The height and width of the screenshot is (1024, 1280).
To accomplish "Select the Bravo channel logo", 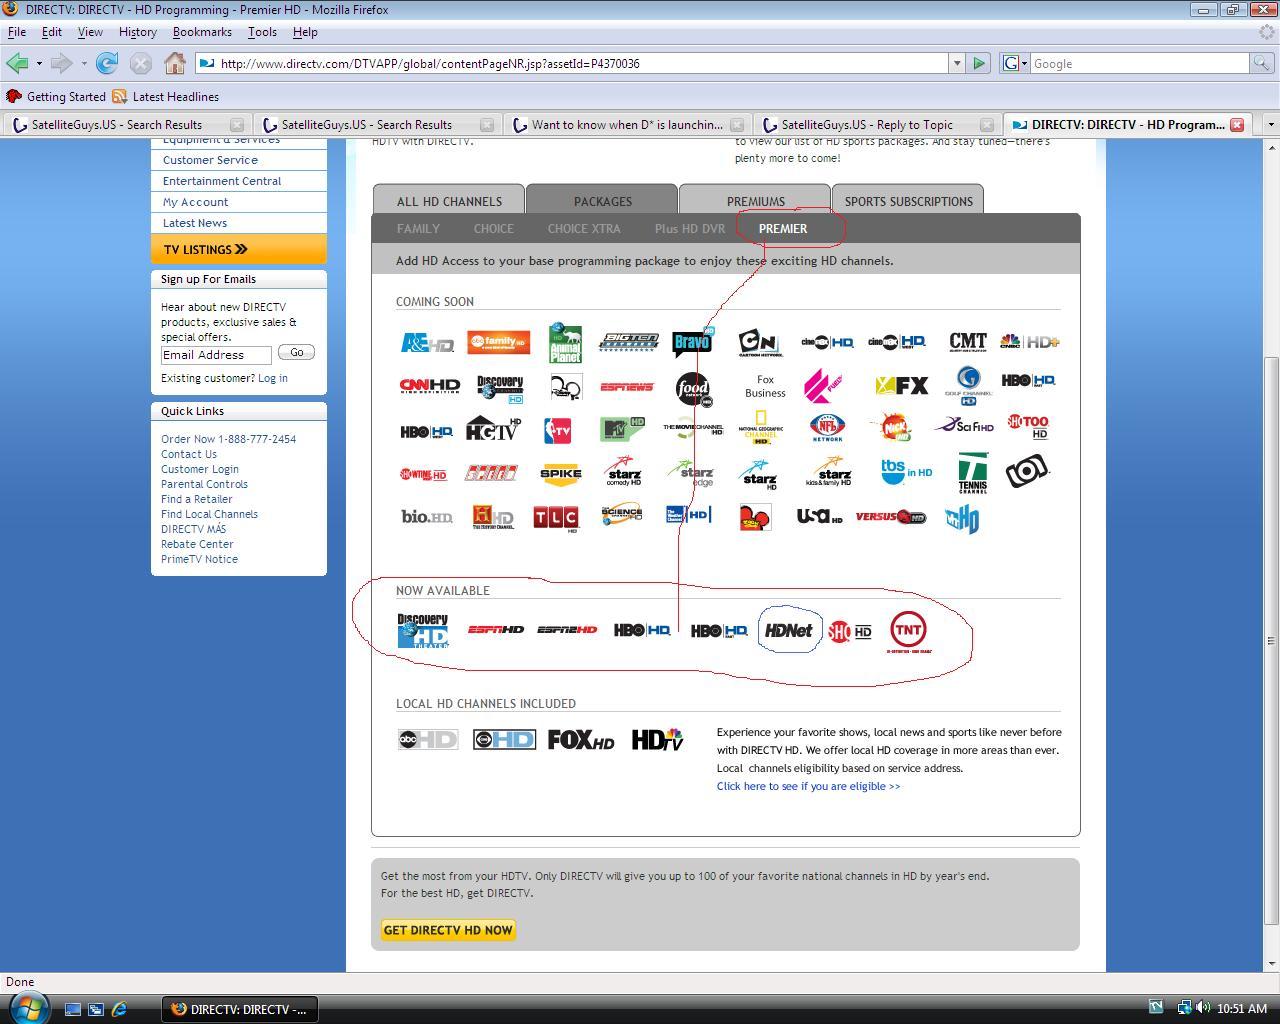I will coord(693,341).
